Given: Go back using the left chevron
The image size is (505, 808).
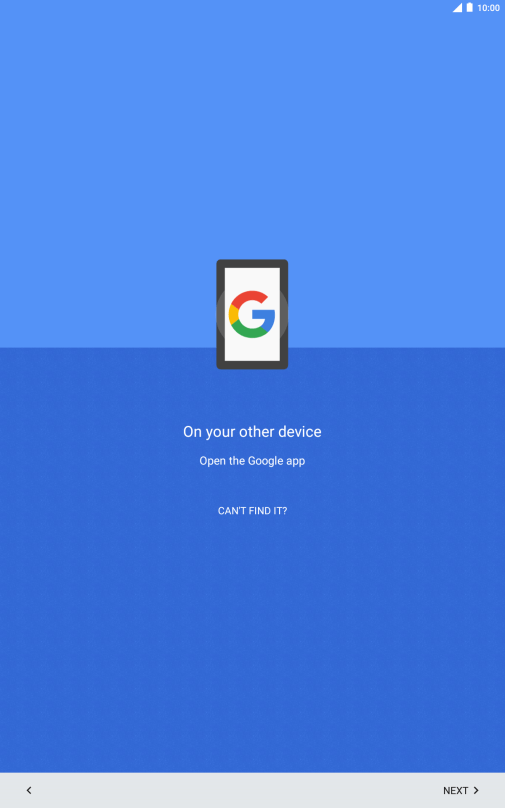Looking at the screenshot, I should click(29, 790).
